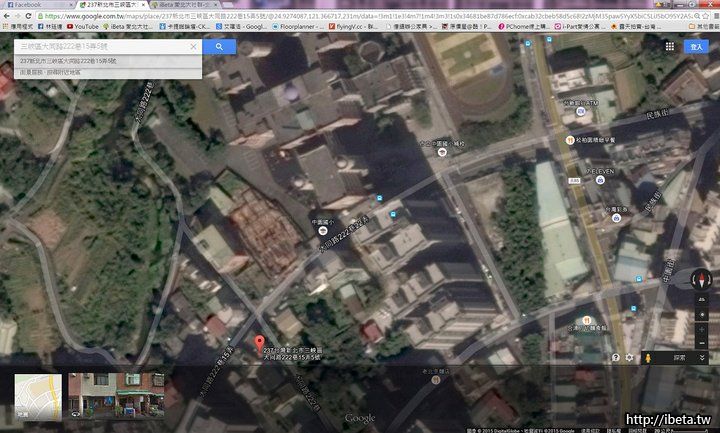Open the i-Part bookmark
Image resolution: width=720 pixels, height=433 pixels.
578,27
